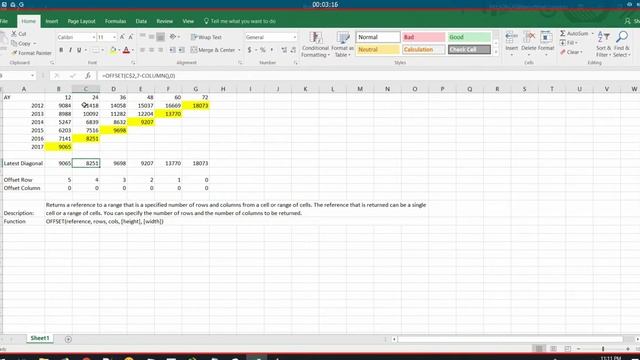
Task: Switch to the View tab
Action: click(188, 21)
